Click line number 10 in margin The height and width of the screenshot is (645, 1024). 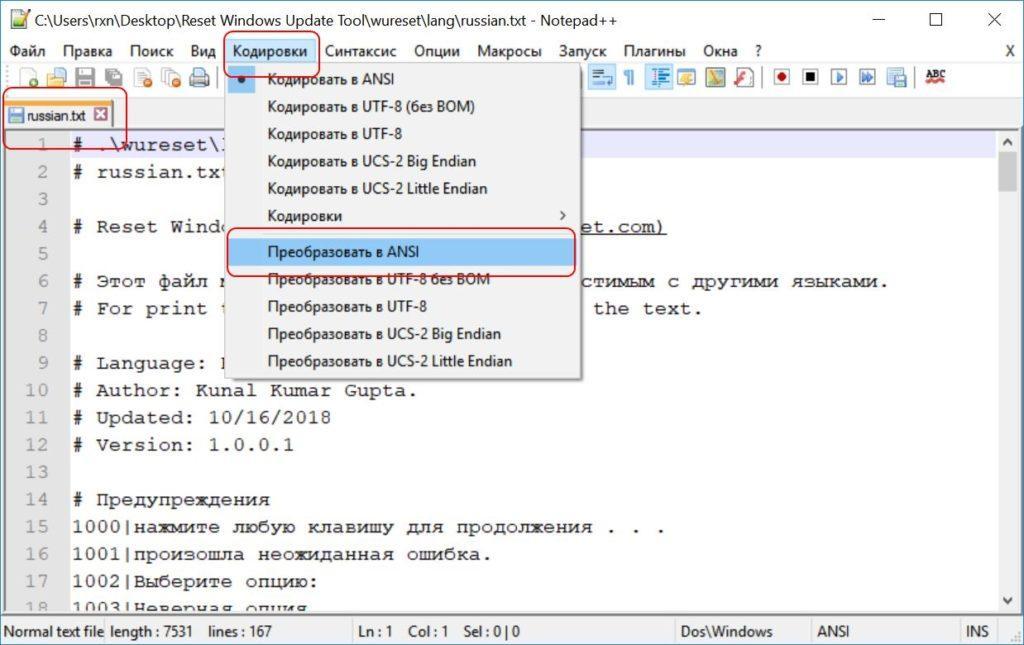(37, 390)
